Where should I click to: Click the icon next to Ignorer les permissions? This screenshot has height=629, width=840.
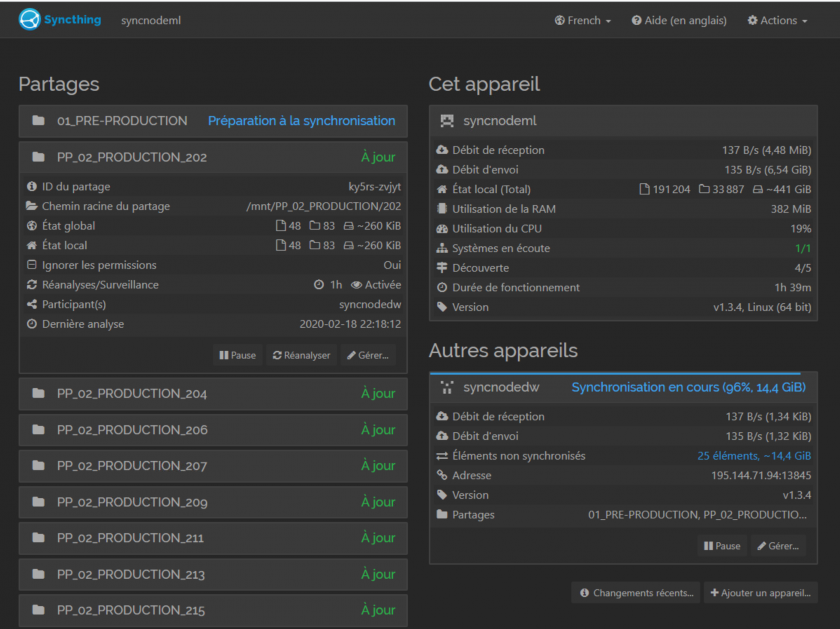click(x=32, y=265)
